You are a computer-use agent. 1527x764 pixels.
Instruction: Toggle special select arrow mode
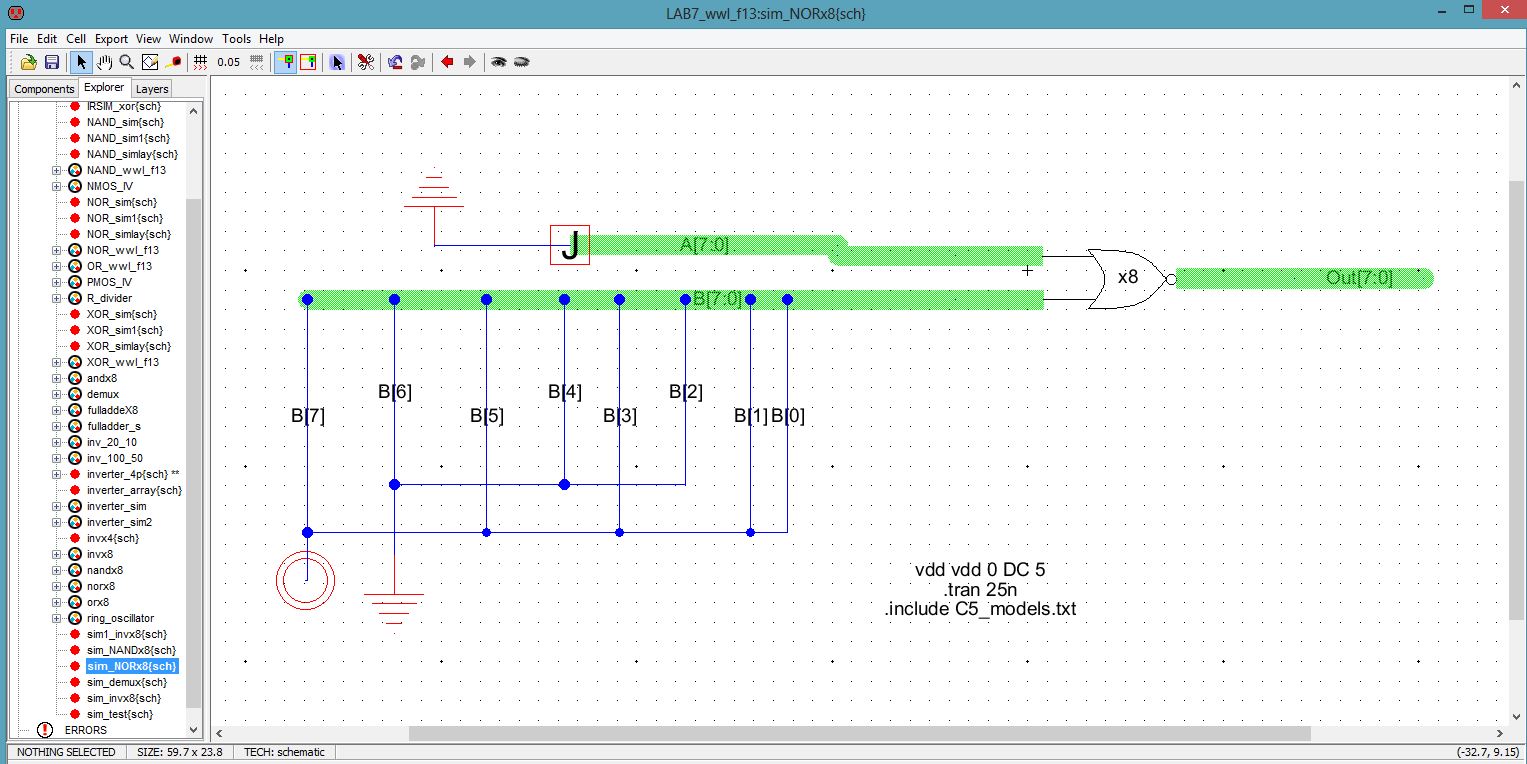coord(337,62)
